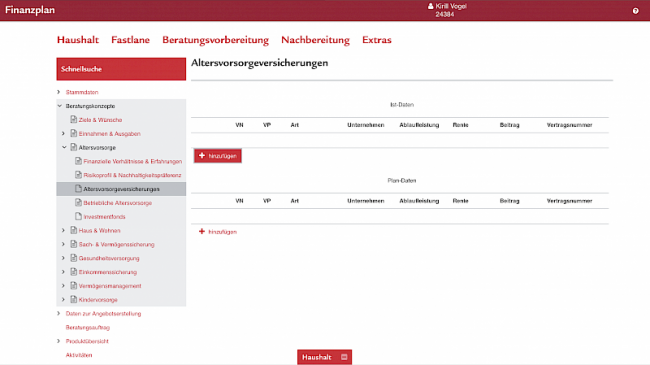Open the Beratungsvorbereitung menu
This screenshot has width=650, height=365.
pos(215,40)
